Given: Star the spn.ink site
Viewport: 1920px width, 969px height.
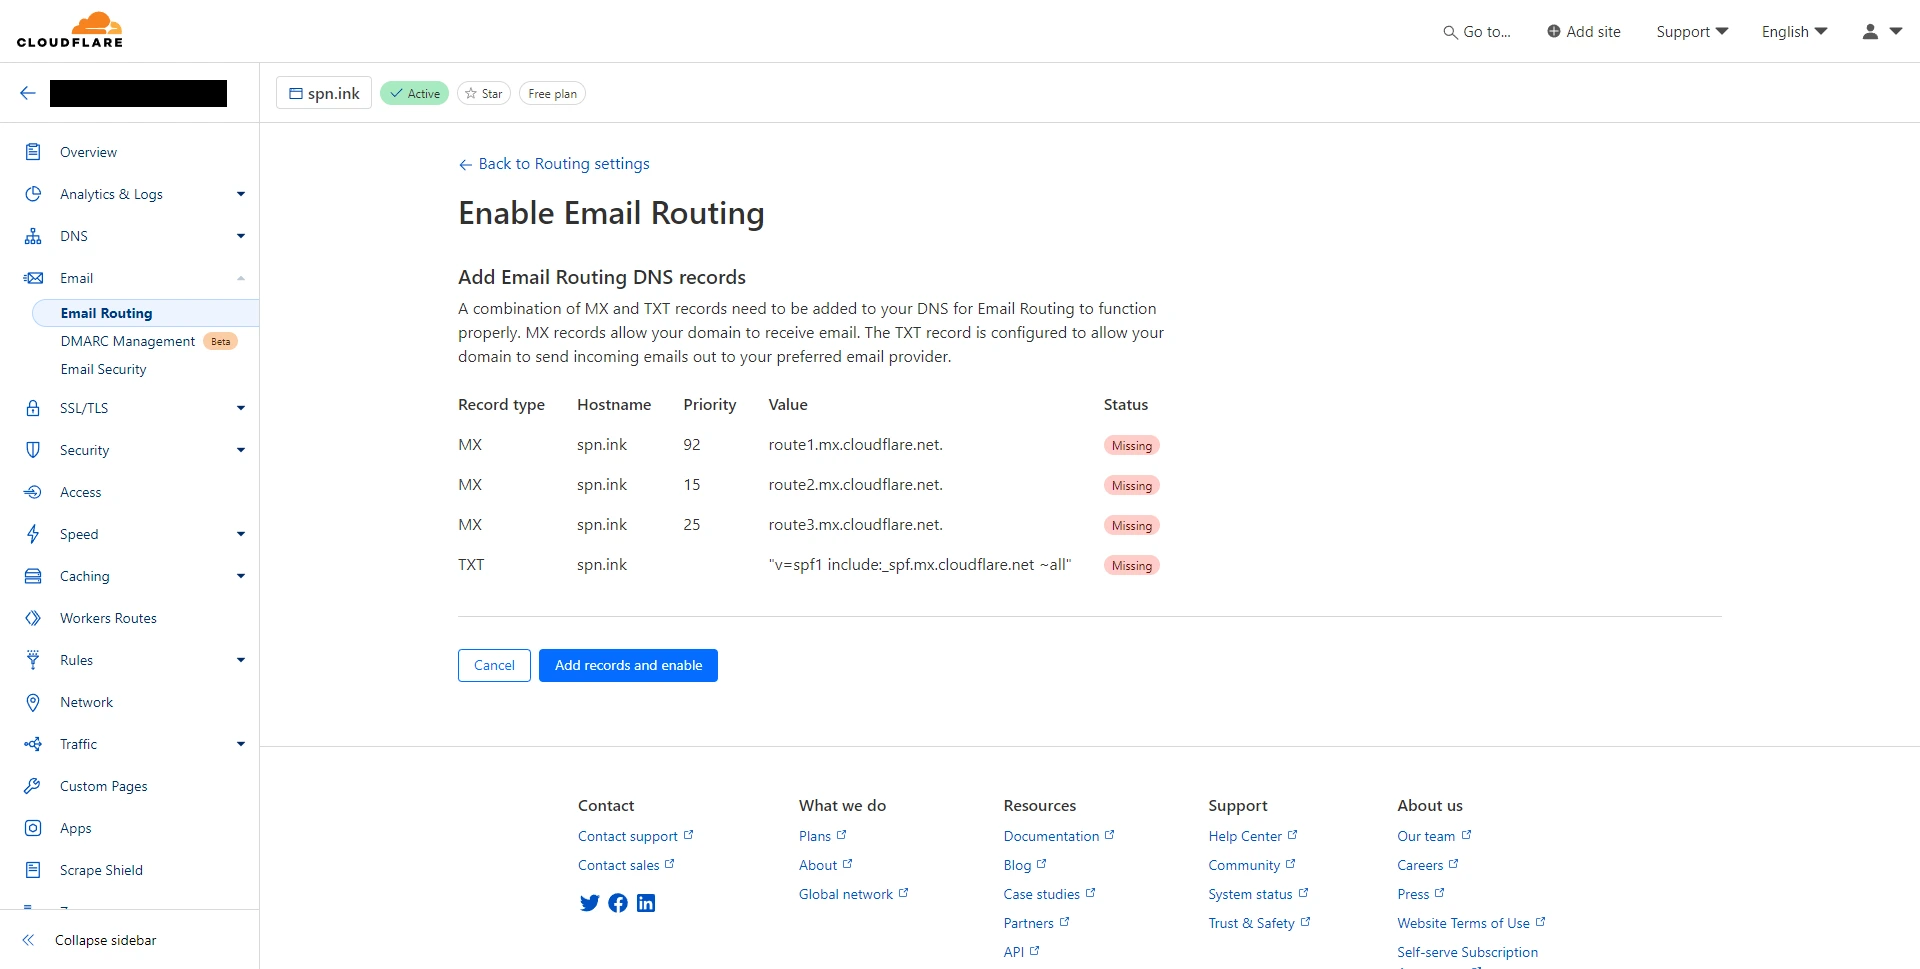Looking at the screenshot, I should click(x=484, y=94).
